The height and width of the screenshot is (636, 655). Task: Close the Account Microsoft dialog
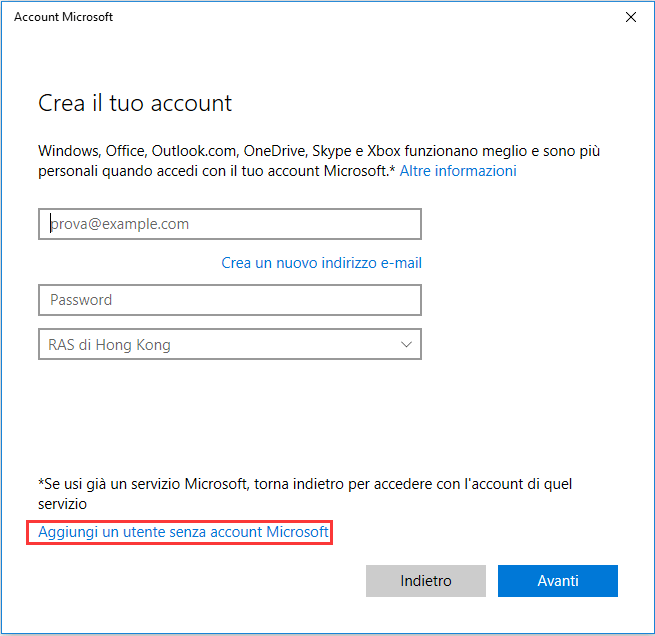(630, 17)
